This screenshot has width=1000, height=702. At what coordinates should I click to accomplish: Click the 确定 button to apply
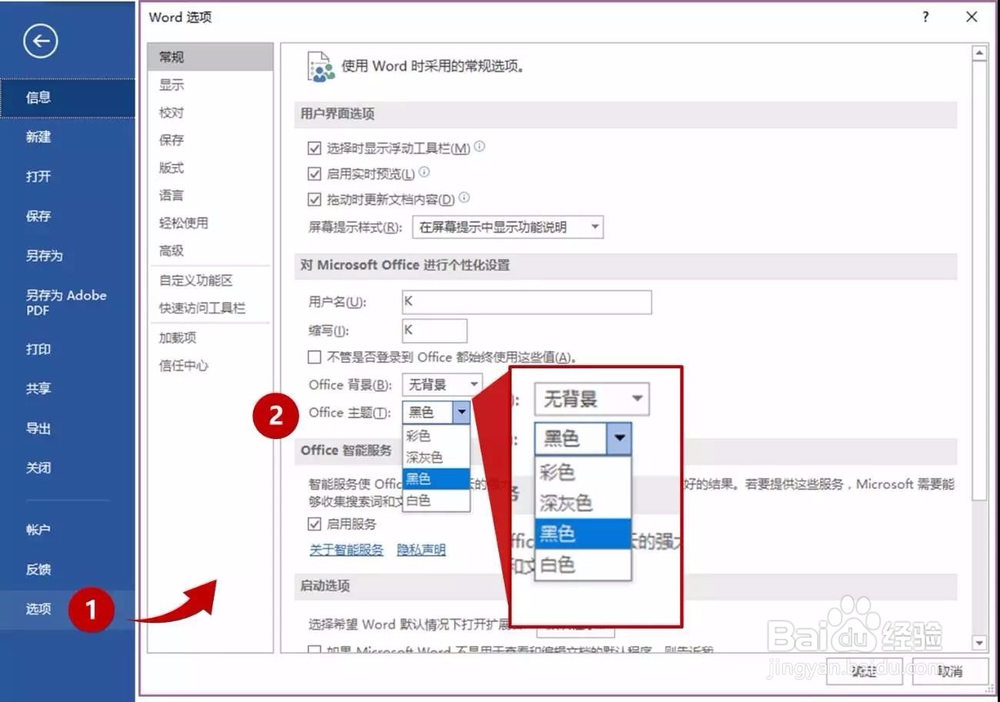tap(863, 672)
